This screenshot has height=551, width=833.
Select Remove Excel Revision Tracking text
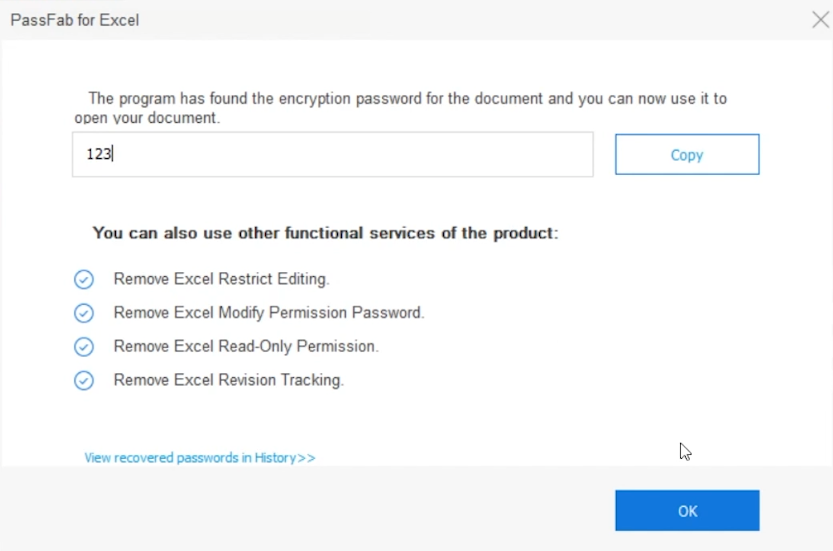[x=228, y=381]
